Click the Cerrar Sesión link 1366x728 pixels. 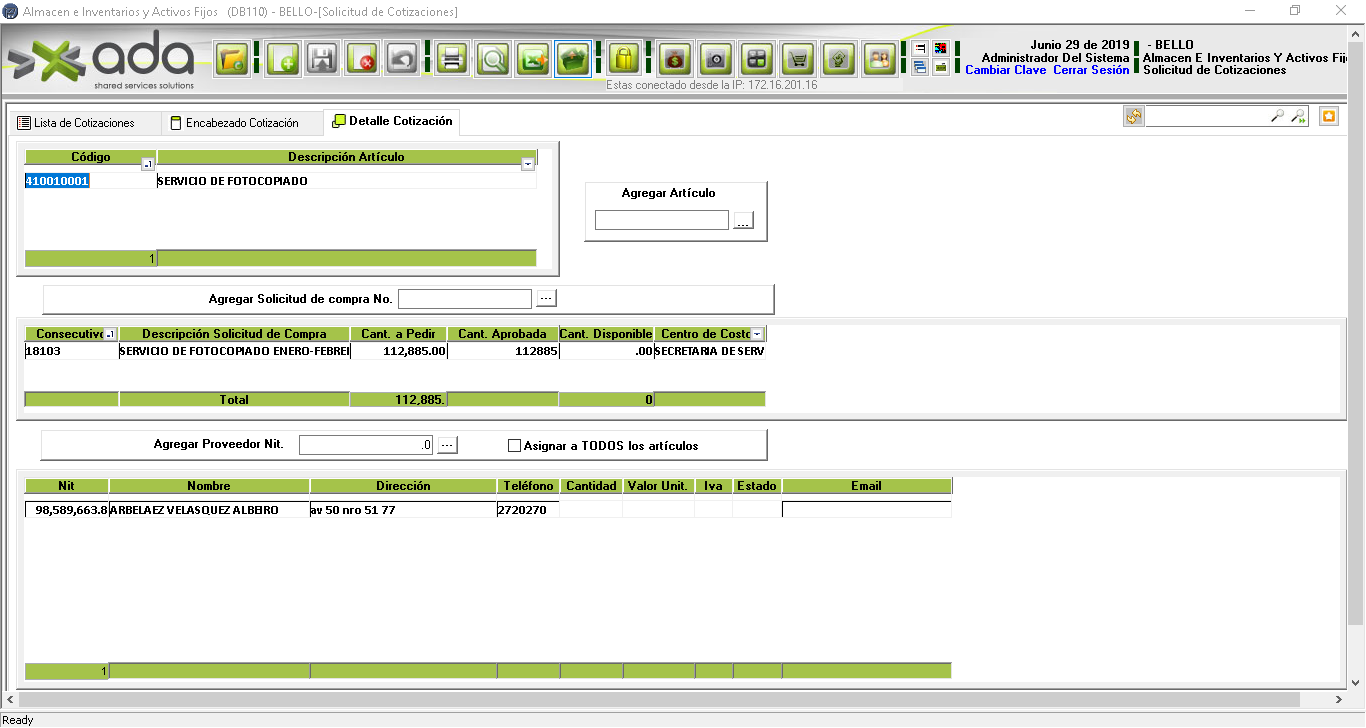click(x=1091, y=70)
